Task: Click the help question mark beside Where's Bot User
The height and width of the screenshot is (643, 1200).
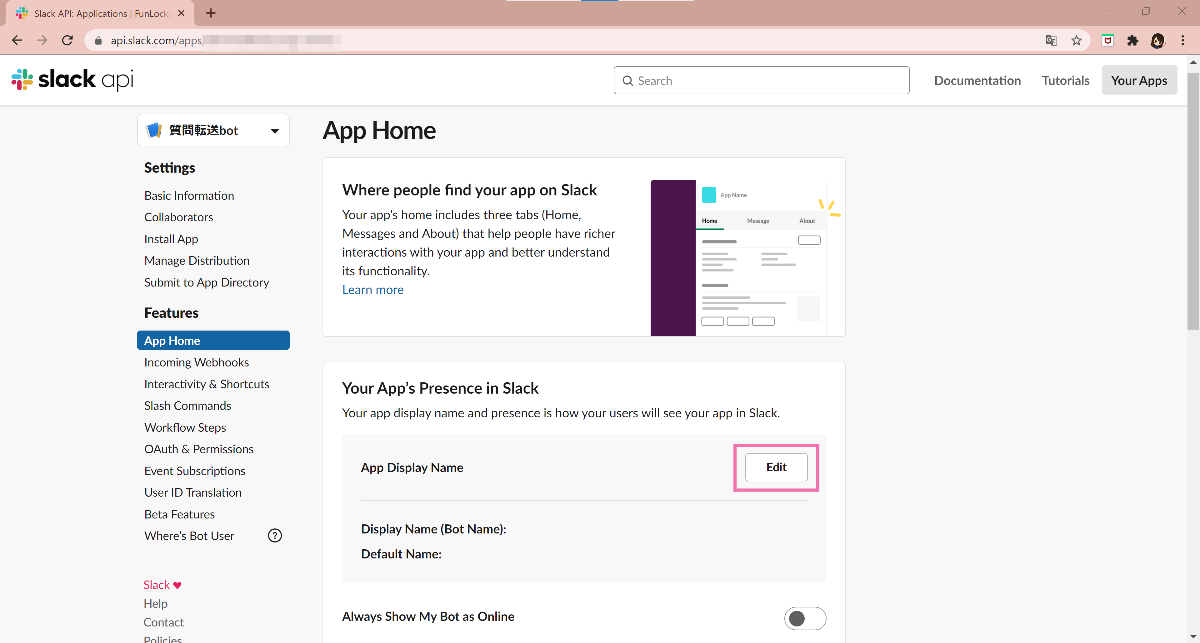Action: 275,536
